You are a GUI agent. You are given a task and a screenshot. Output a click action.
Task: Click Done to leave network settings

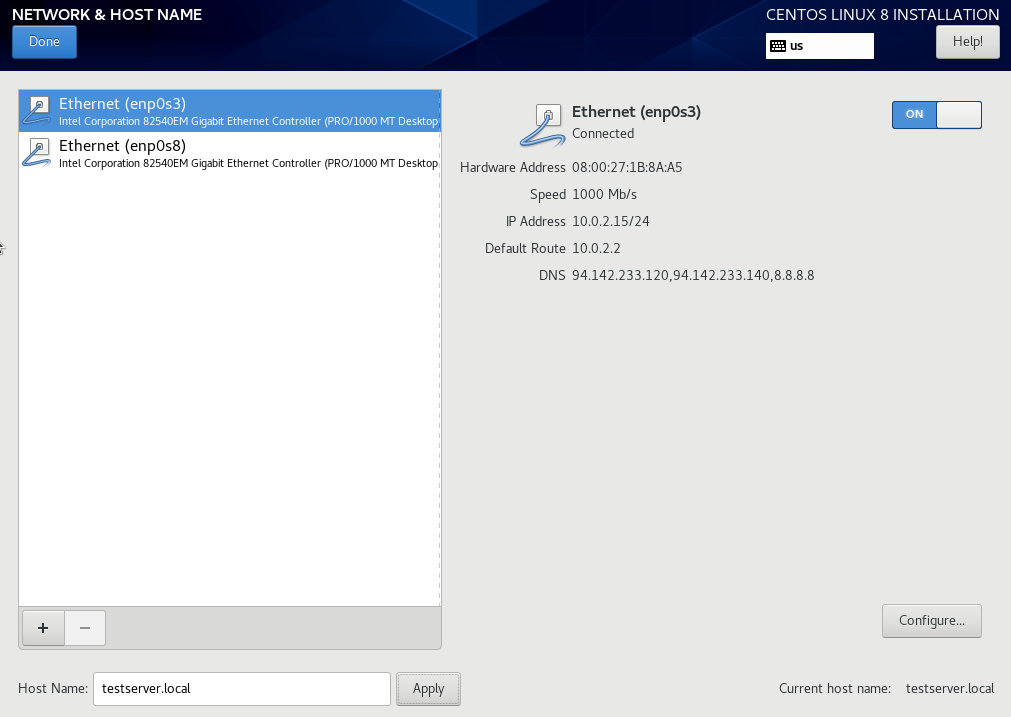pos(44,42)
